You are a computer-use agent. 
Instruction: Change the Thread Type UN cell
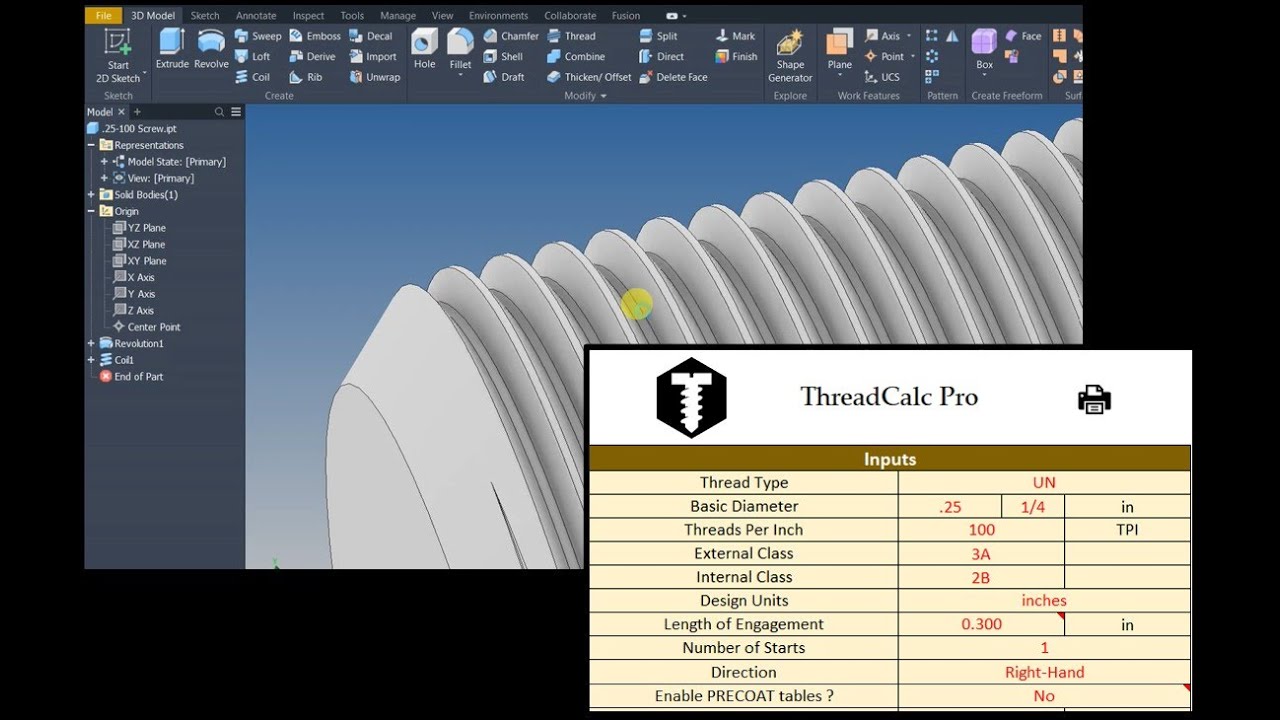[x=1044, y=482]
